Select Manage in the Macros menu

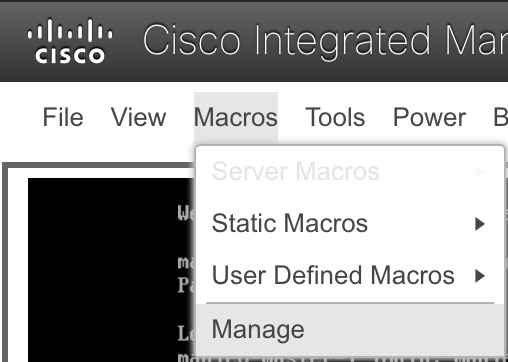click(x=350, y=329)
